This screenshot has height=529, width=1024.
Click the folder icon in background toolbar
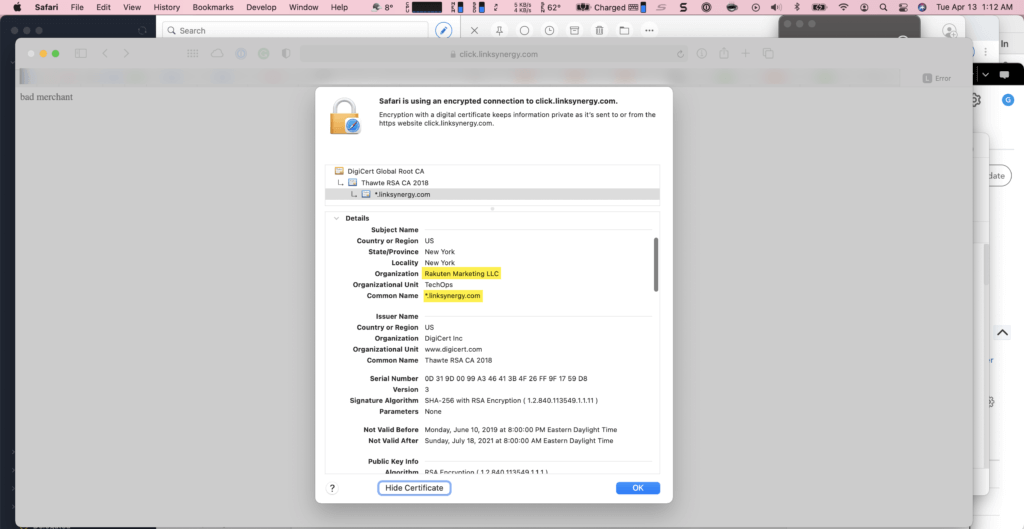click(x=624, y=31)
